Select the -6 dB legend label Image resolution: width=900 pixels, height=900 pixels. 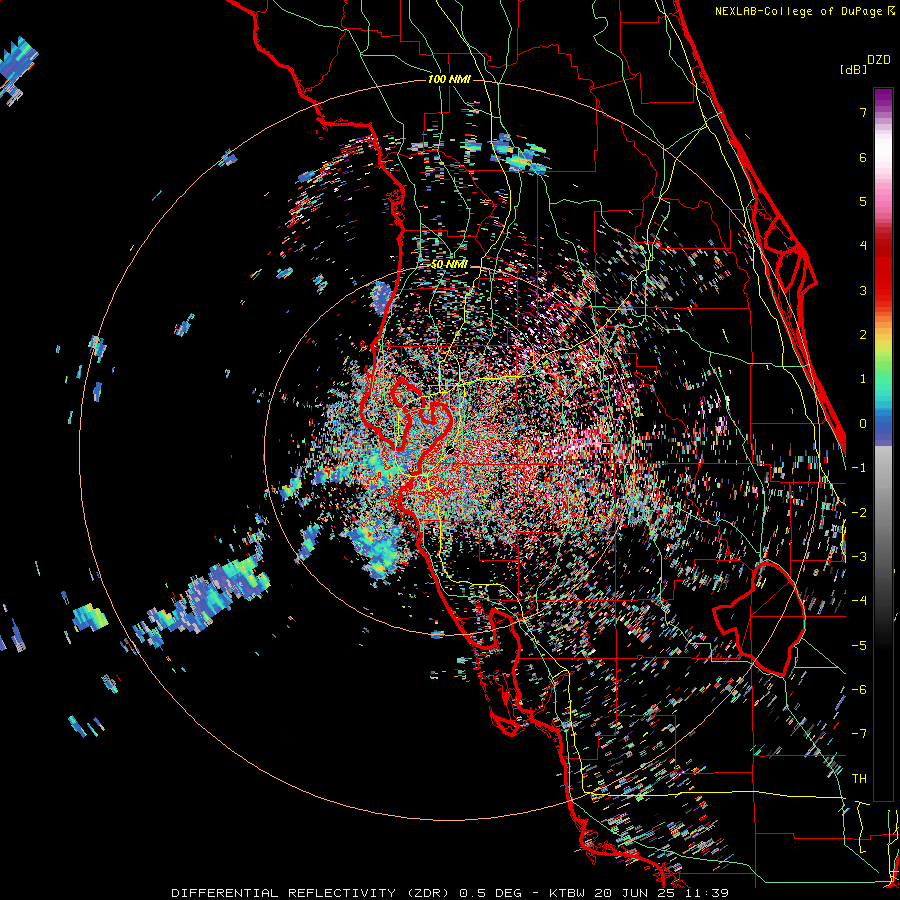point(859,689)
